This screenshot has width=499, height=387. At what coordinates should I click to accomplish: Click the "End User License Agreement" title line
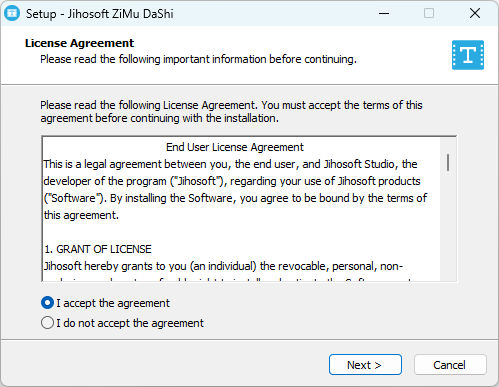[x=235, y=147]
